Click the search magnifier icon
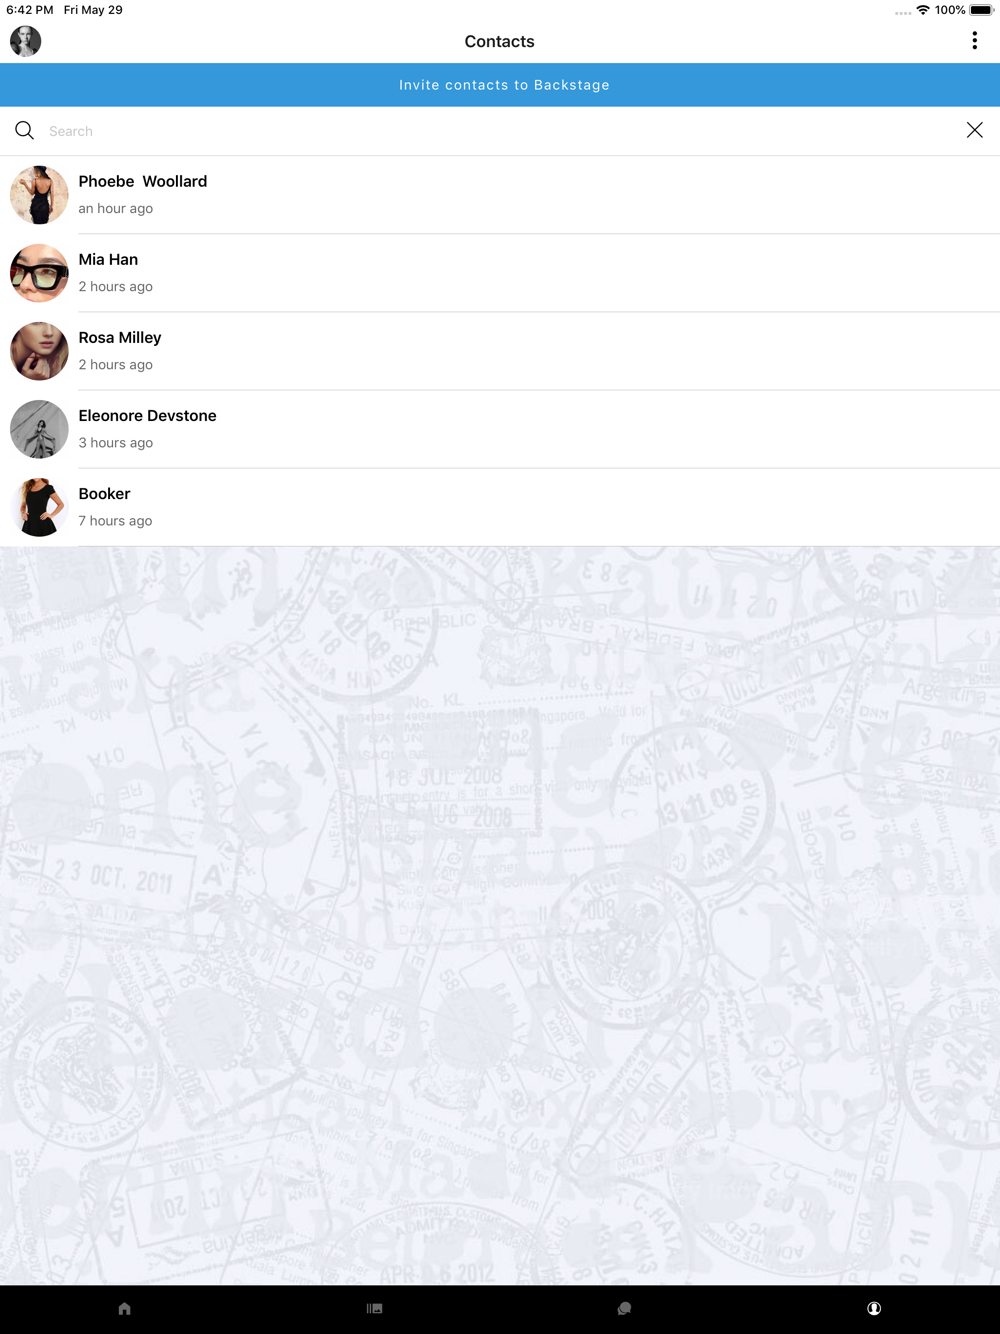1000x1334 pixels. tap(25, 131)
